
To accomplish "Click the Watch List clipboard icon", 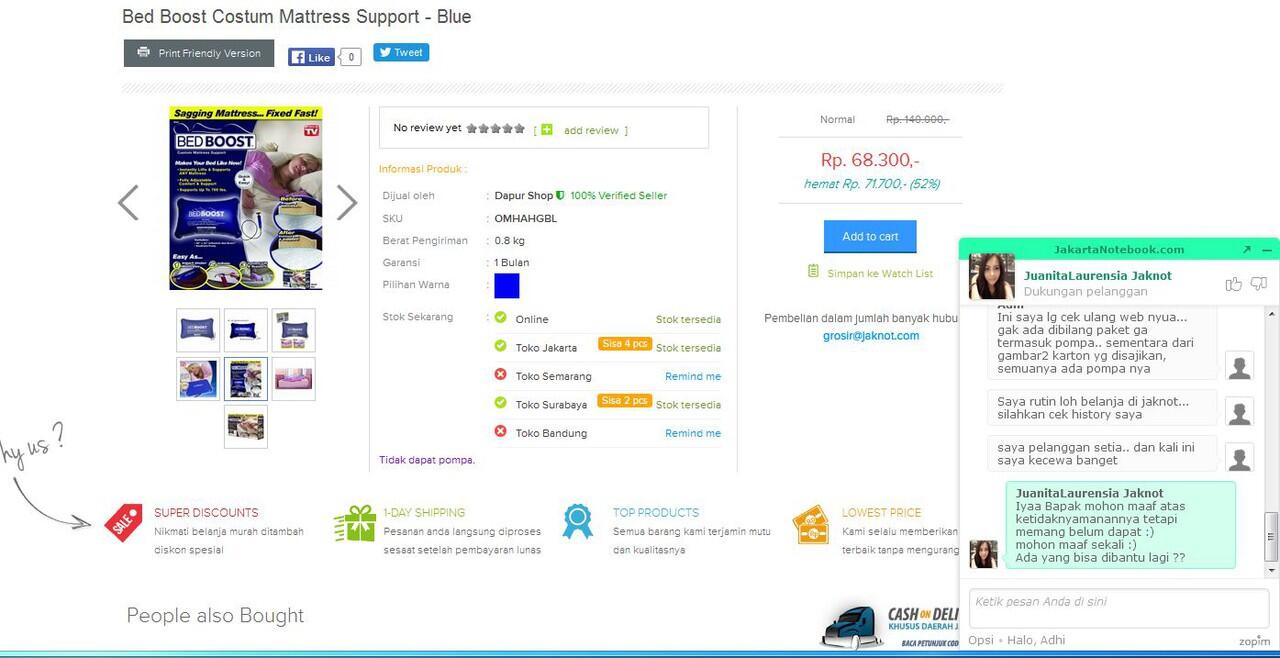I will [x=813, y=272].
